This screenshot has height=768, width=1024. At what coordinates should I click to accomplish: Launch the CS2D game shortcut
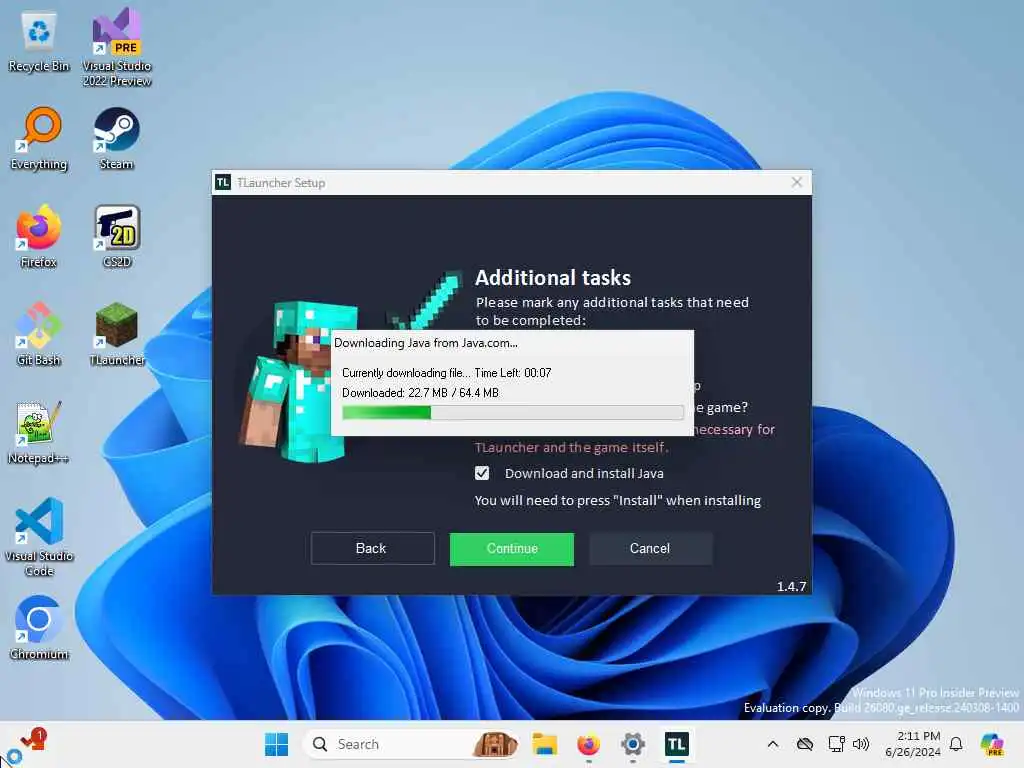[x=117, y=236]
